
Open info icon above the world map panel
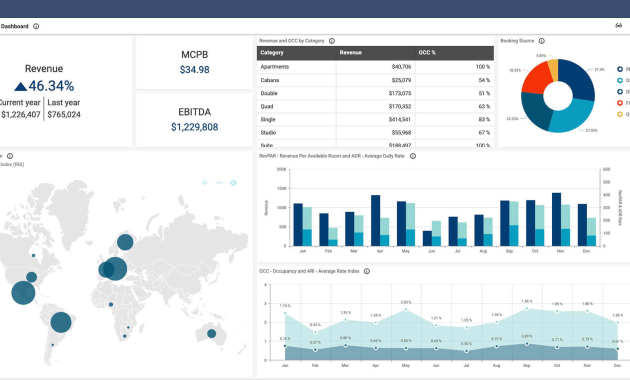(10, 156)
